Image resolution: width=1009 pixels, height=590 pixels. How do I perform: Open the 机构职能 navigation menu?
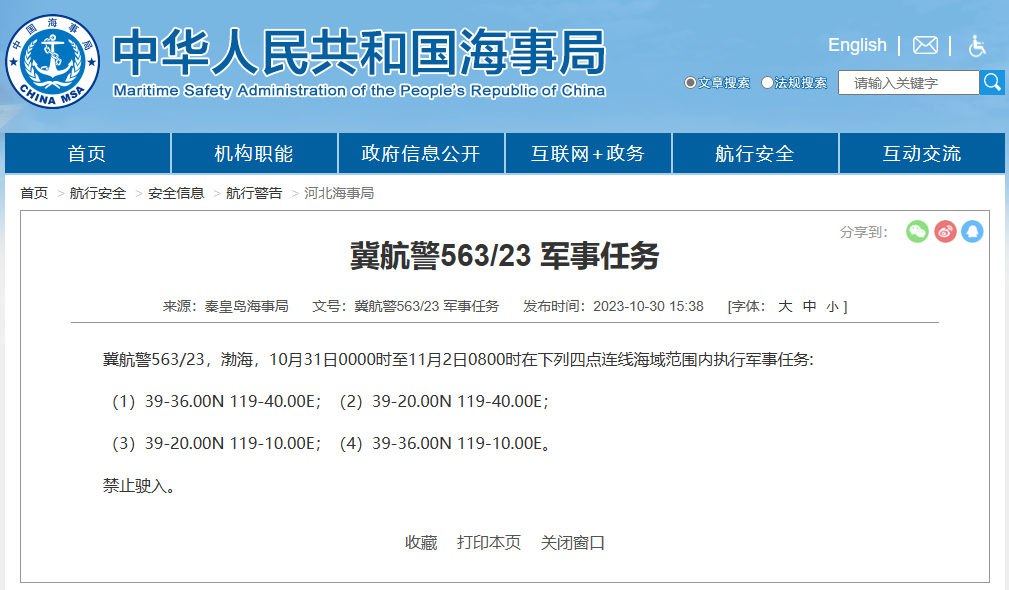[254, 154]
